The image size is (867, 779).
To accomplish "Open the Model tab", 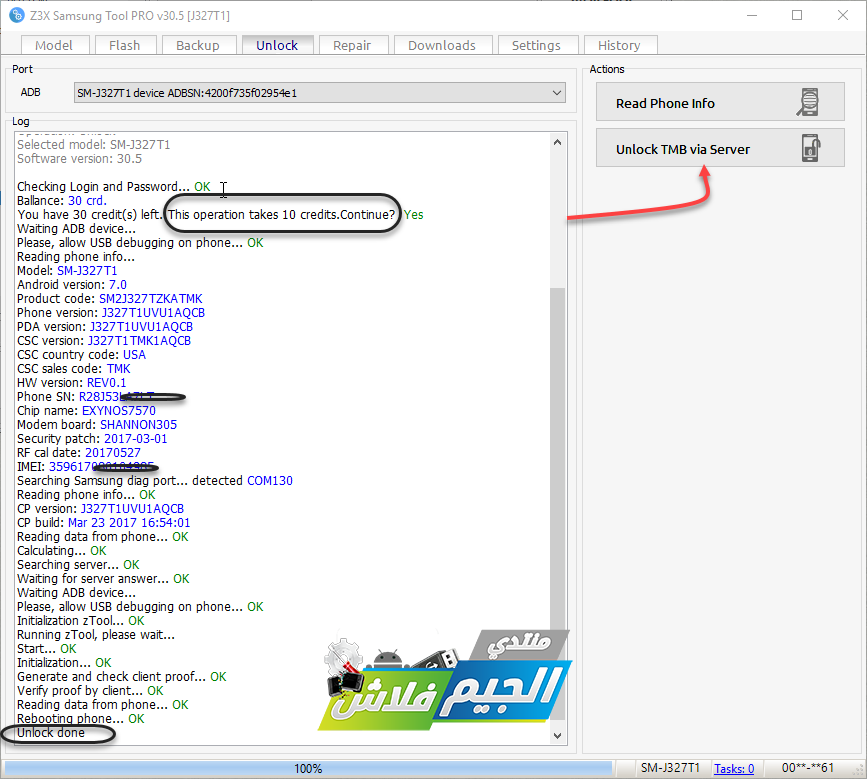I will click(x=54, y=45).
